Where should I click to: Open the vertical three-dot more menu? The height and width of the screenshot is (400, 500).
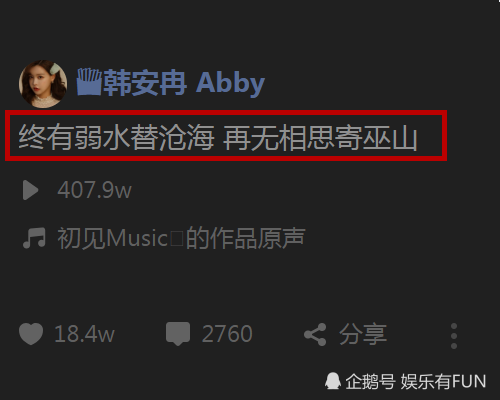pos(454,336)
